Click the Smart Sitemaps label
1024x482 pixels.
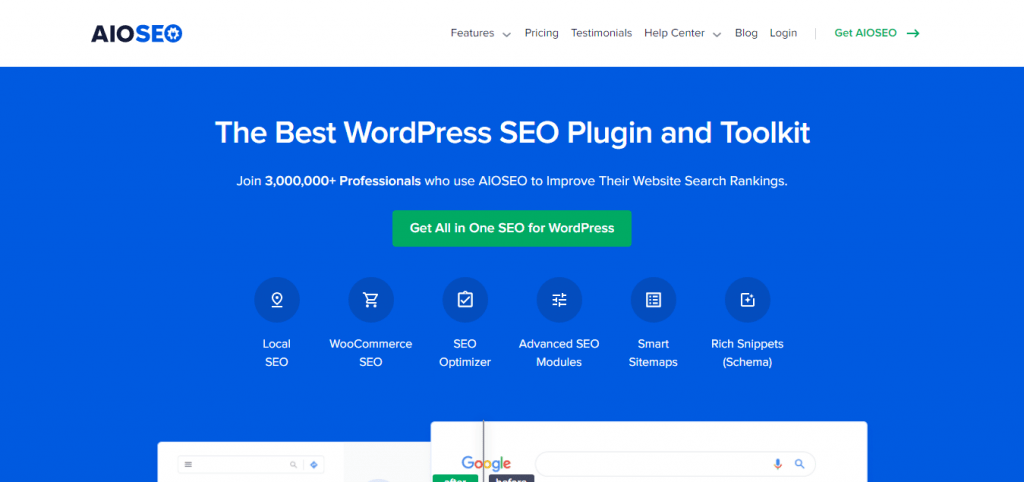[653, 353]
